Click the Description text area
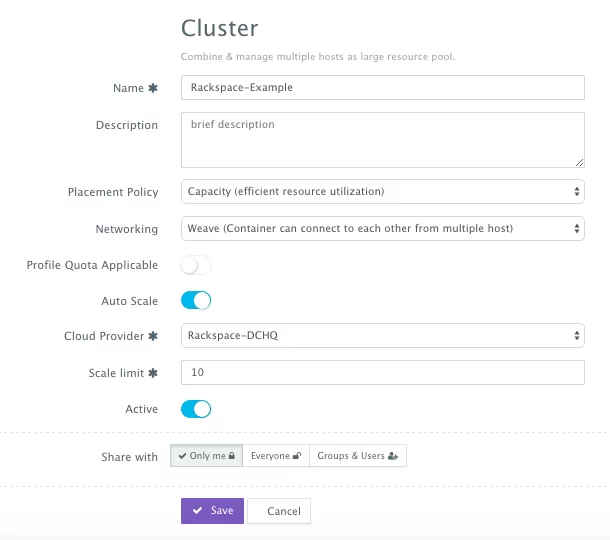610x540 pixels. (x=382, y=140)
